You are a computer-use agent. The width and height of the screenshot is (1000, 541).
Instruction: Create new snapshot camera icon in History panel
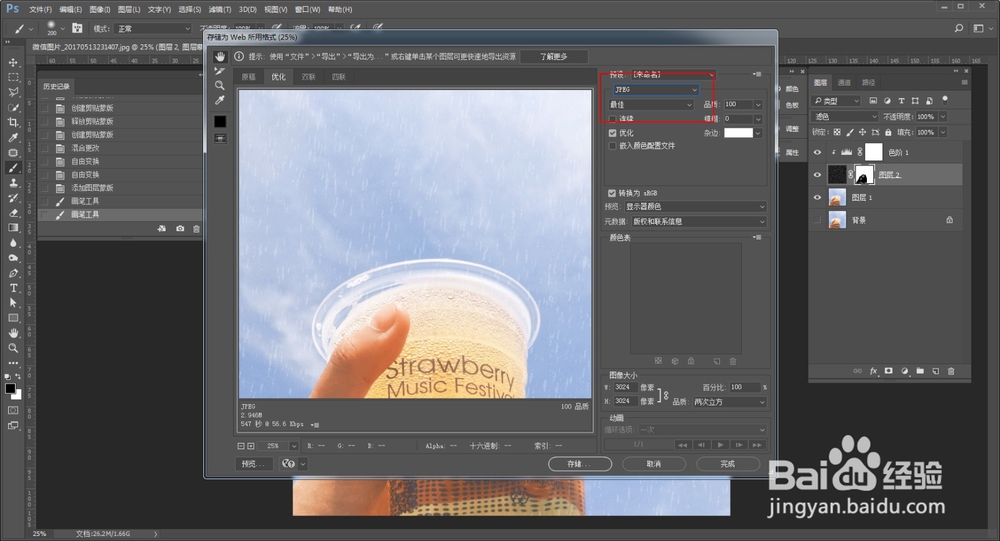point(180,228)
